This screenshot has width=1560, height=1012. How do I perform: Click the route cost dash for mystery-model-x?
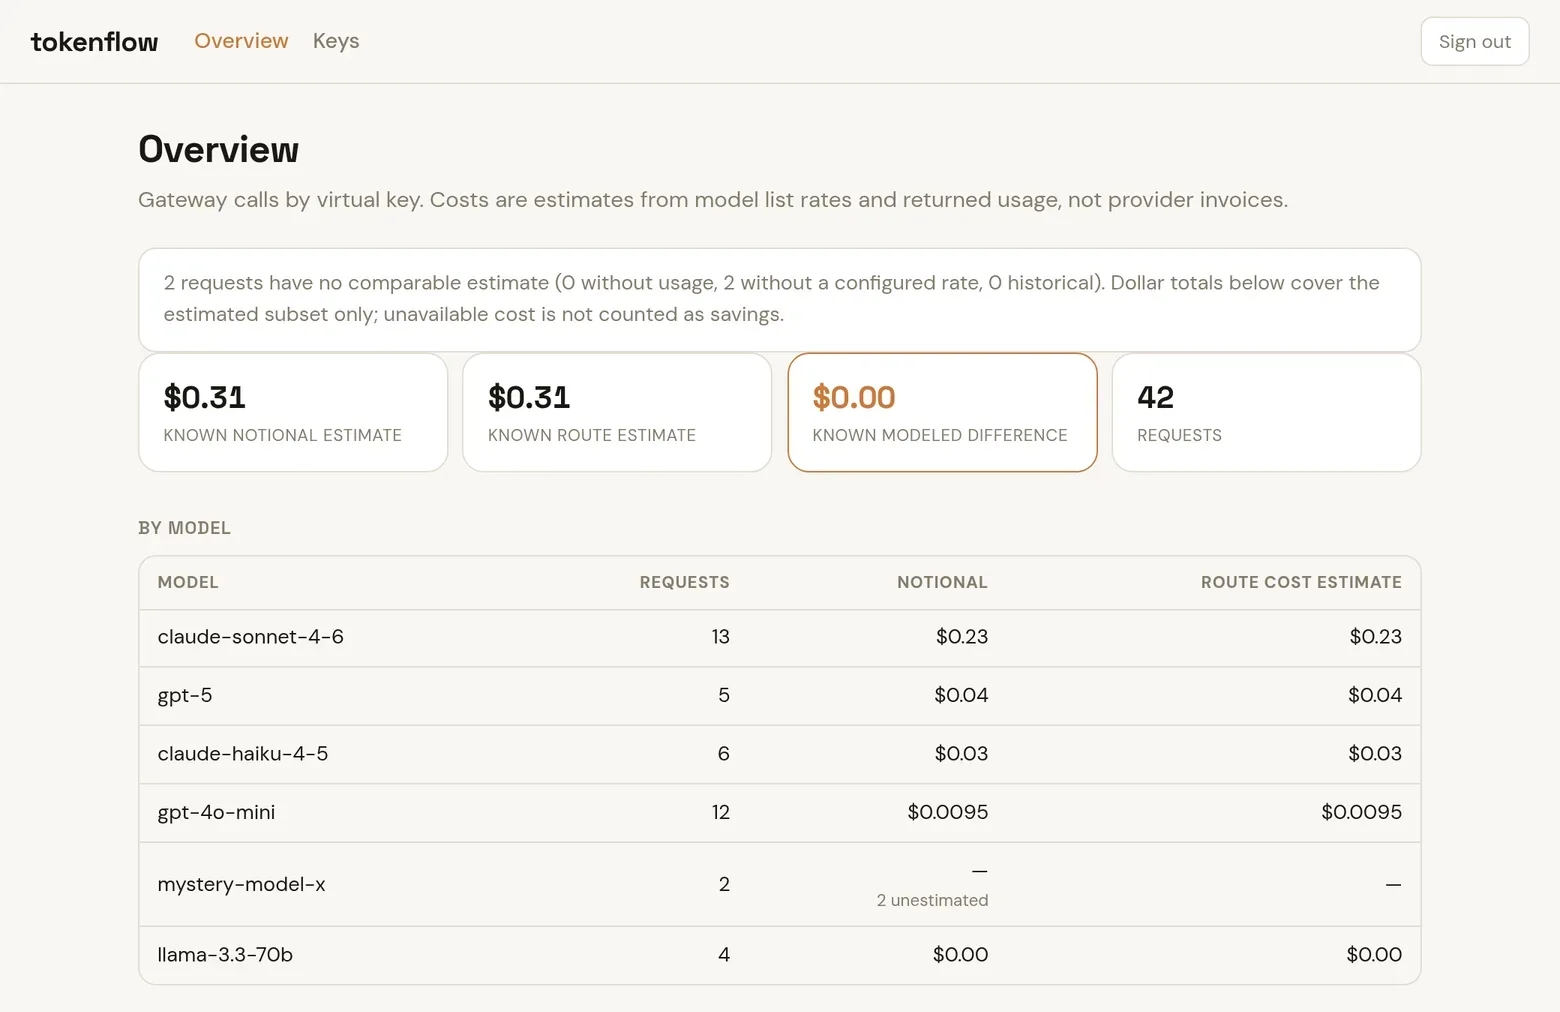[1394, 884]
